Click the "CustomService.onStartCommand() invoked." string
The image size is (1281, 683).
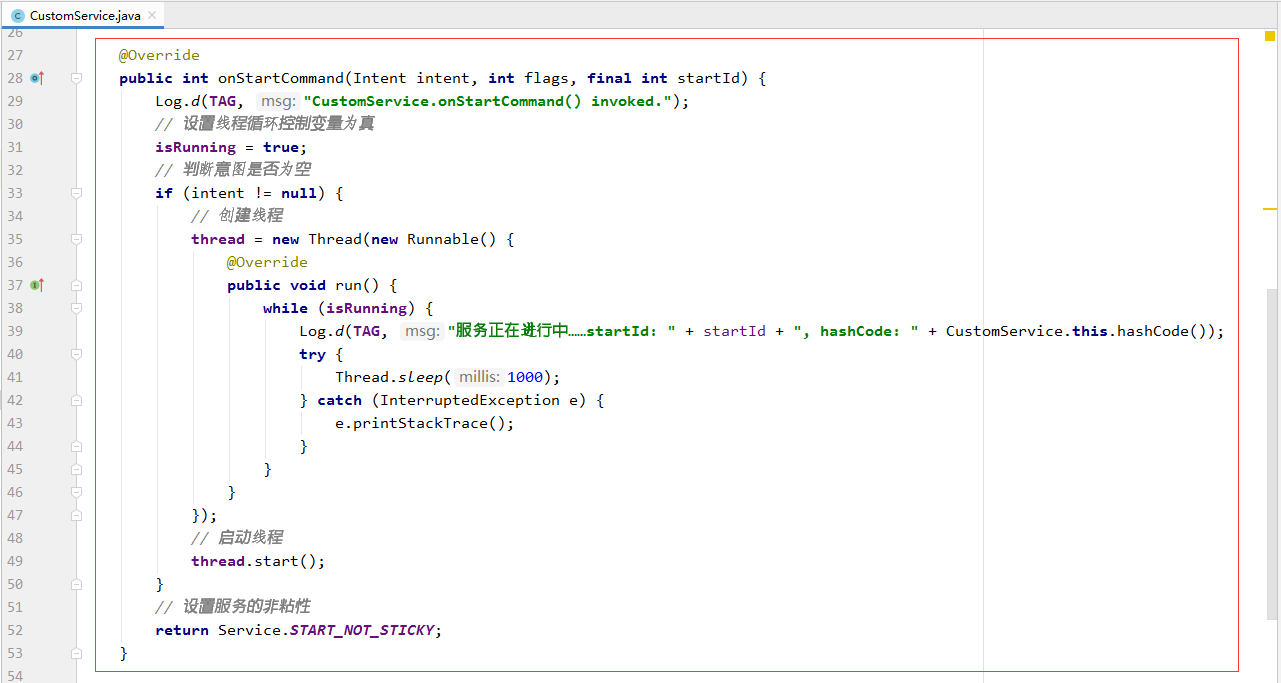[489, 101]
